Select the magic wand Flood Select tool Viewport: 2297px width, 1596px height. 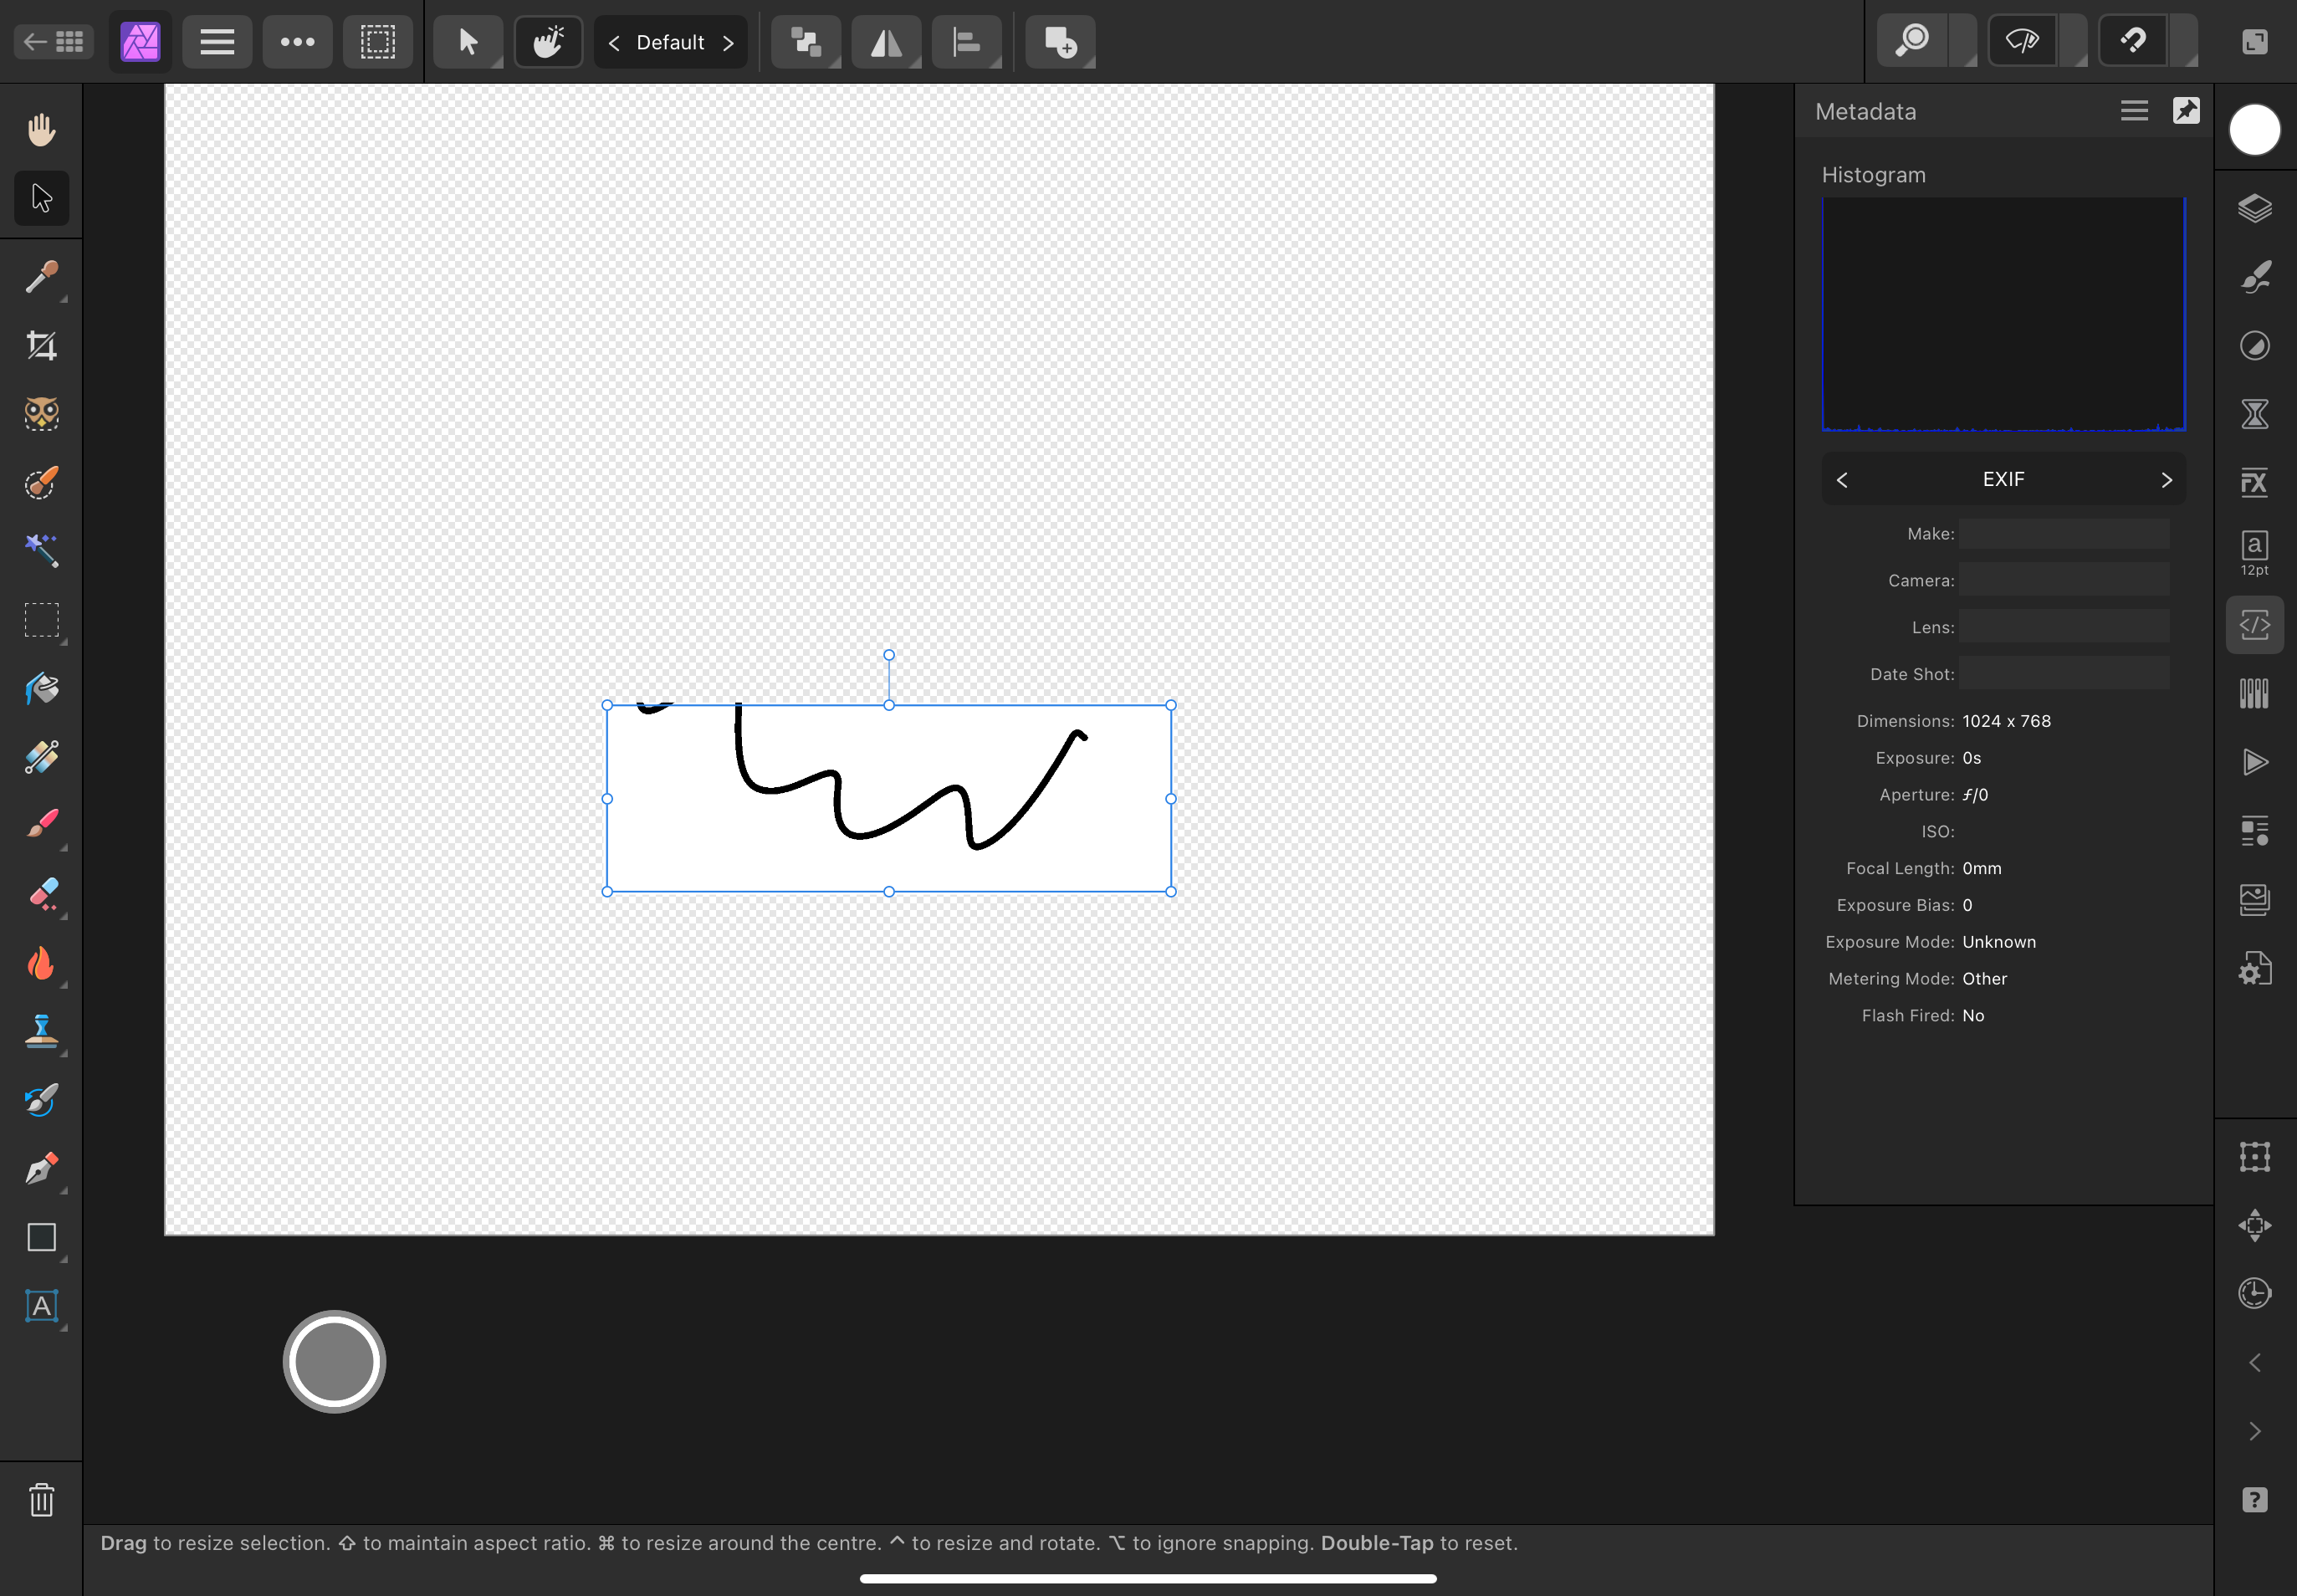coord(41,550)
